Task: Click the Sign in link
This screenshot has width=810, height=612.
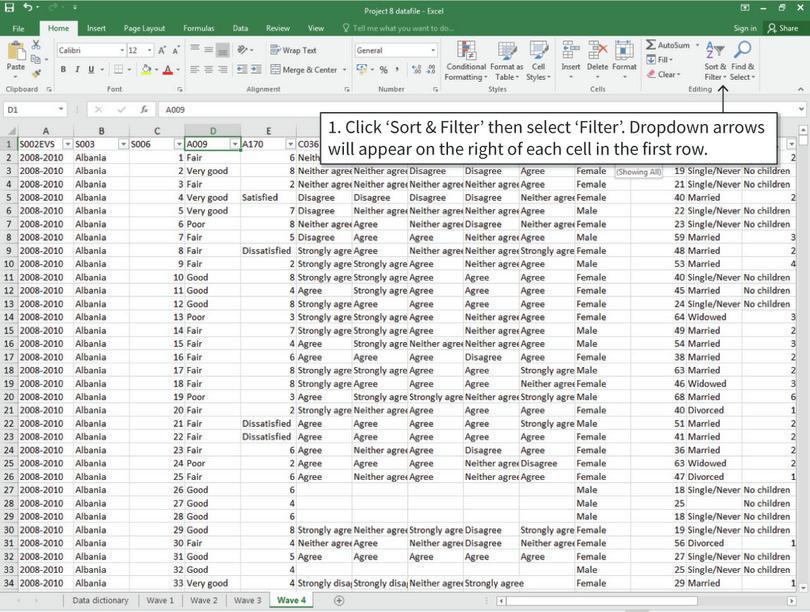Action: 745,27
